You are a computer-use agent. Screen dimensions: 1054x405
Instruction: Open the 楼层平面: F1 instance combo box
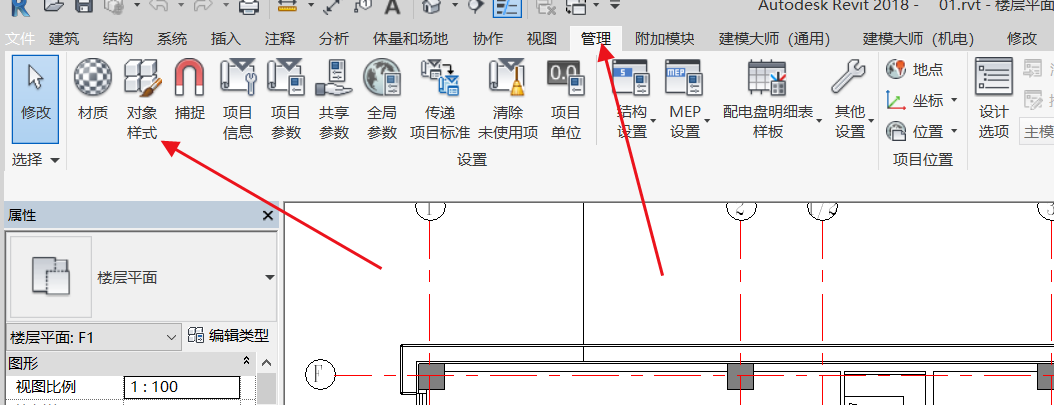(93, 337)
